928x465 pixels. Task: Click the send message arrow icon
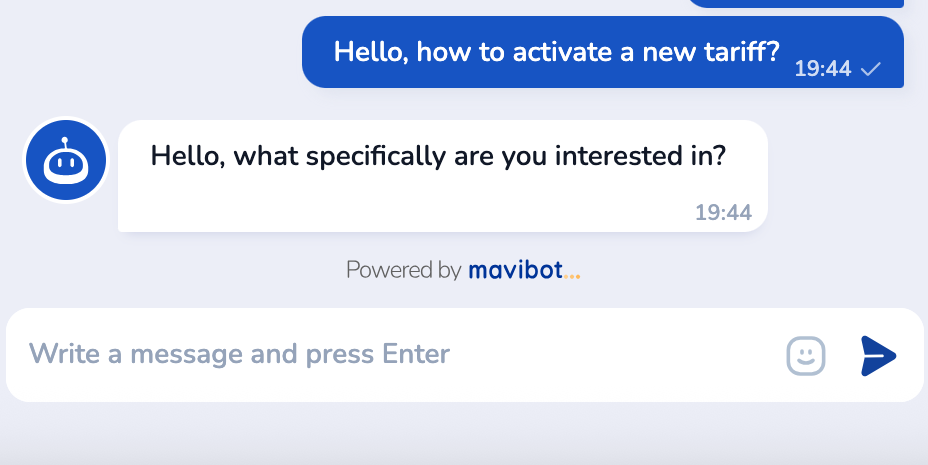pyautogui.click(x=878, y=355)
